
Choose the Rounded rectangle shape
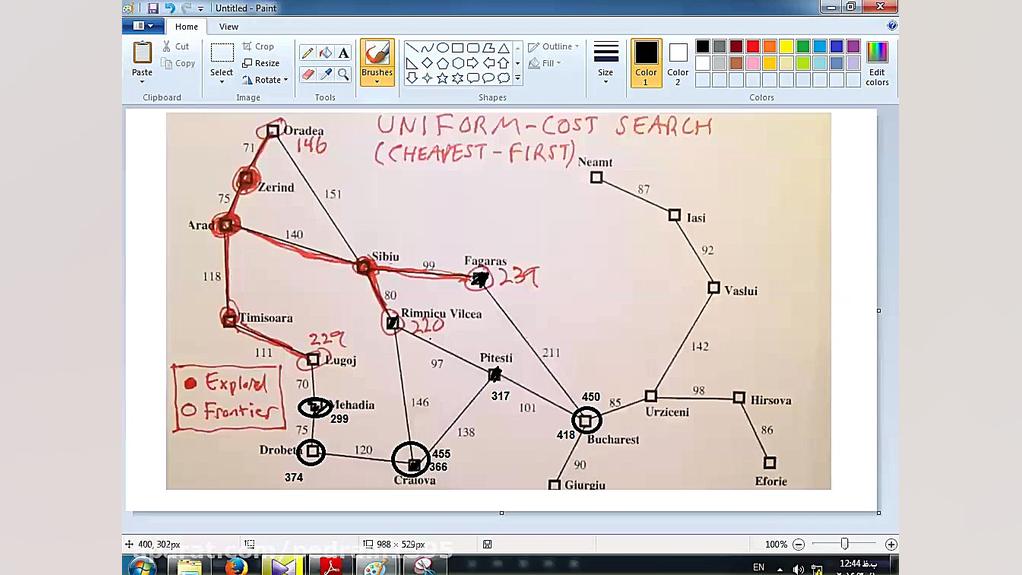click(x=473, y=48)
